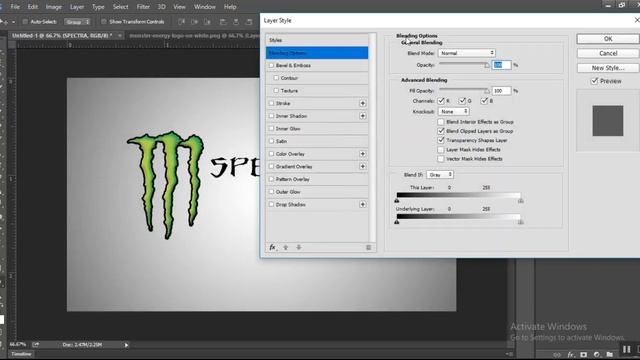
Task: Enable the Outer Glow checkbox
Action: 271,192
